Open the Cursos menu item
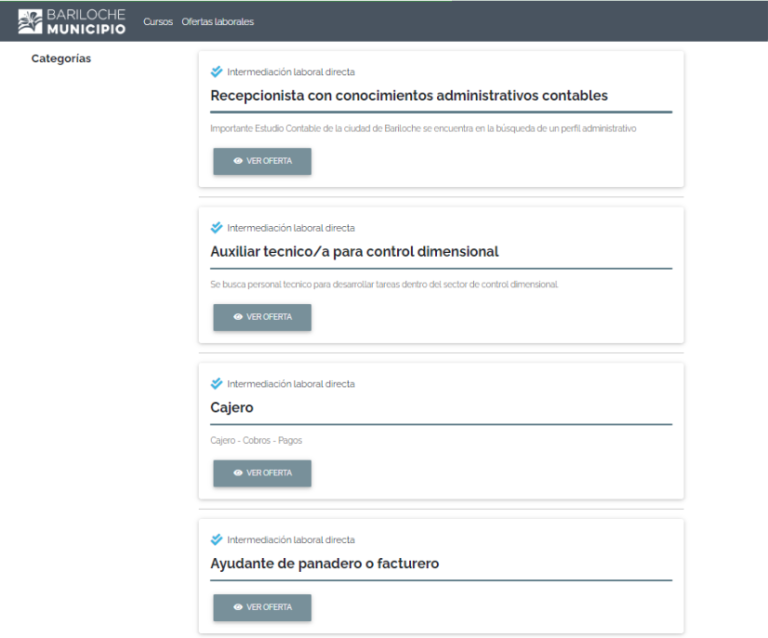The height and width of the screenshot is (638, 768). [x=158, y=22]
